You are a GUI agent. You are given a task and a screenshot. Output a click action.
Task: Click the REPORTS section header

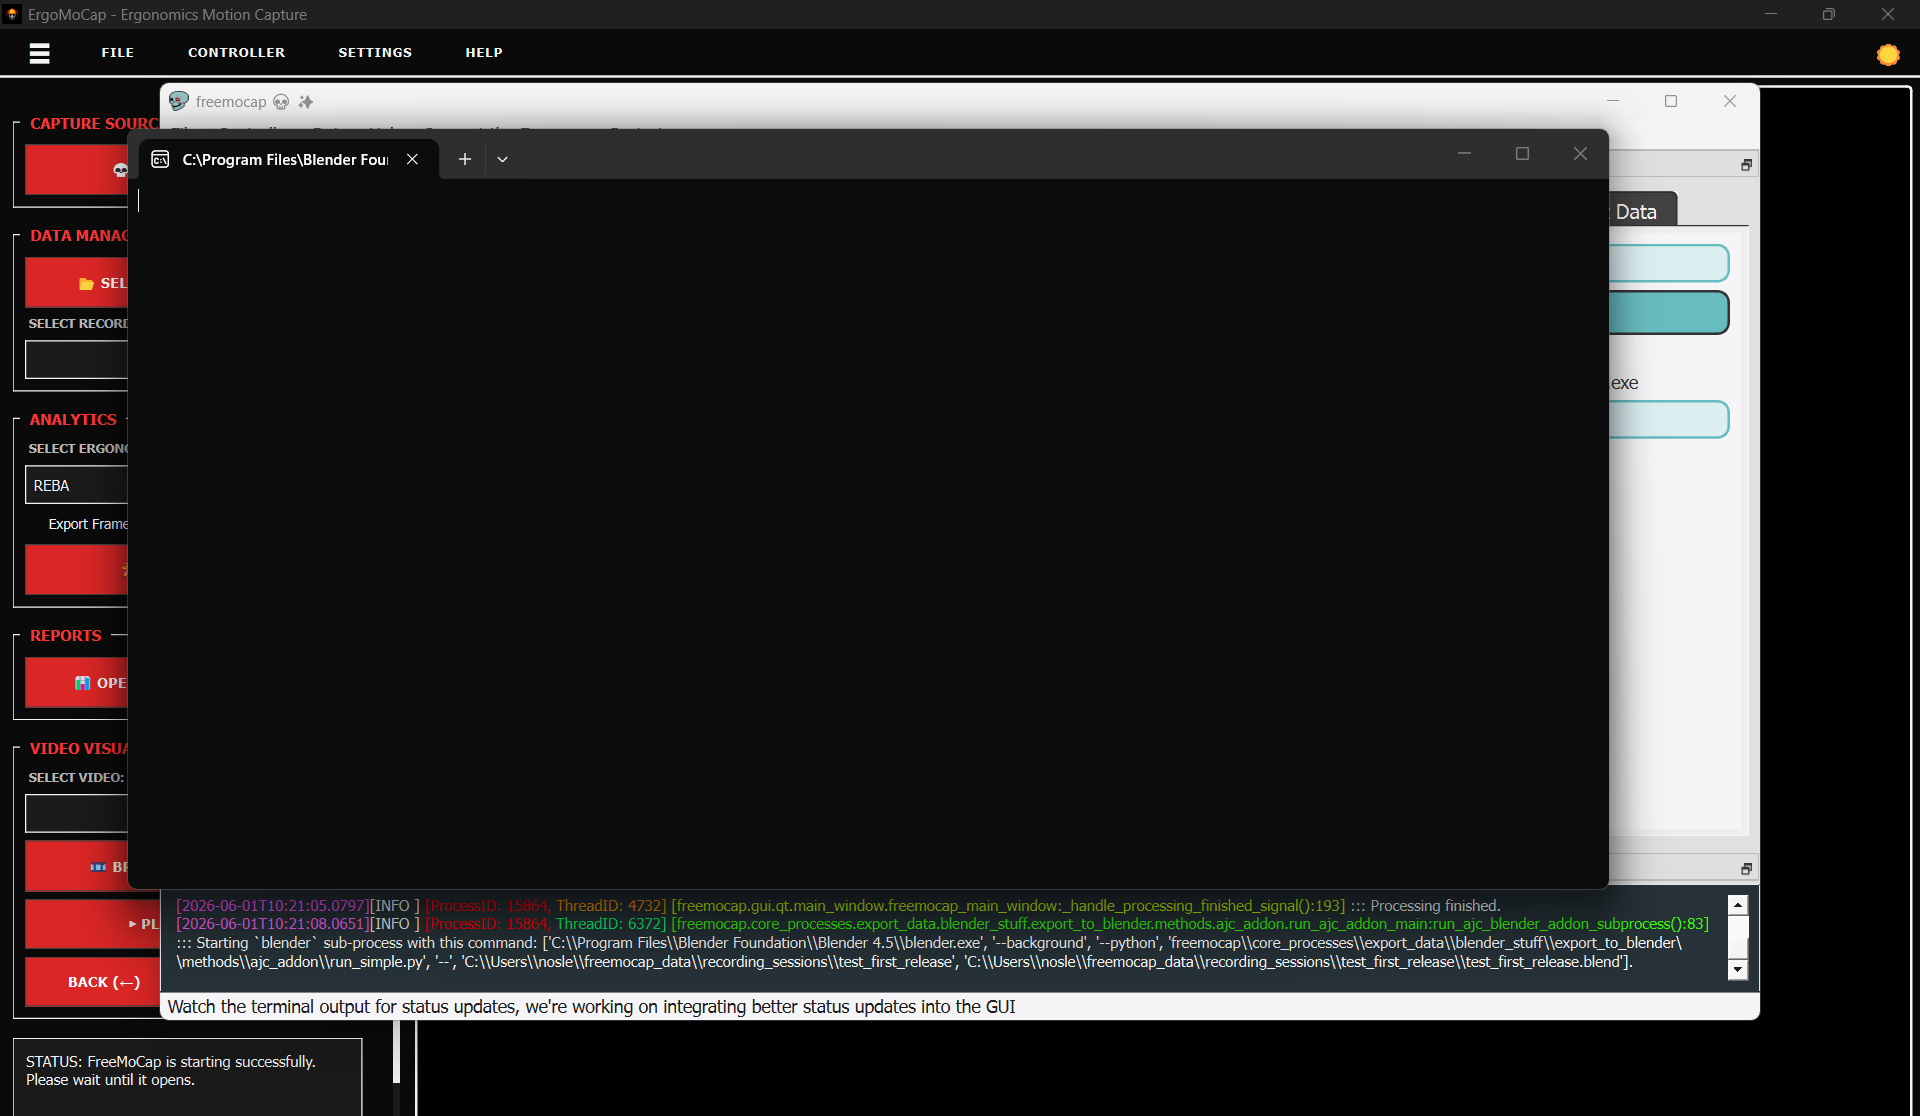pos(65,636)
